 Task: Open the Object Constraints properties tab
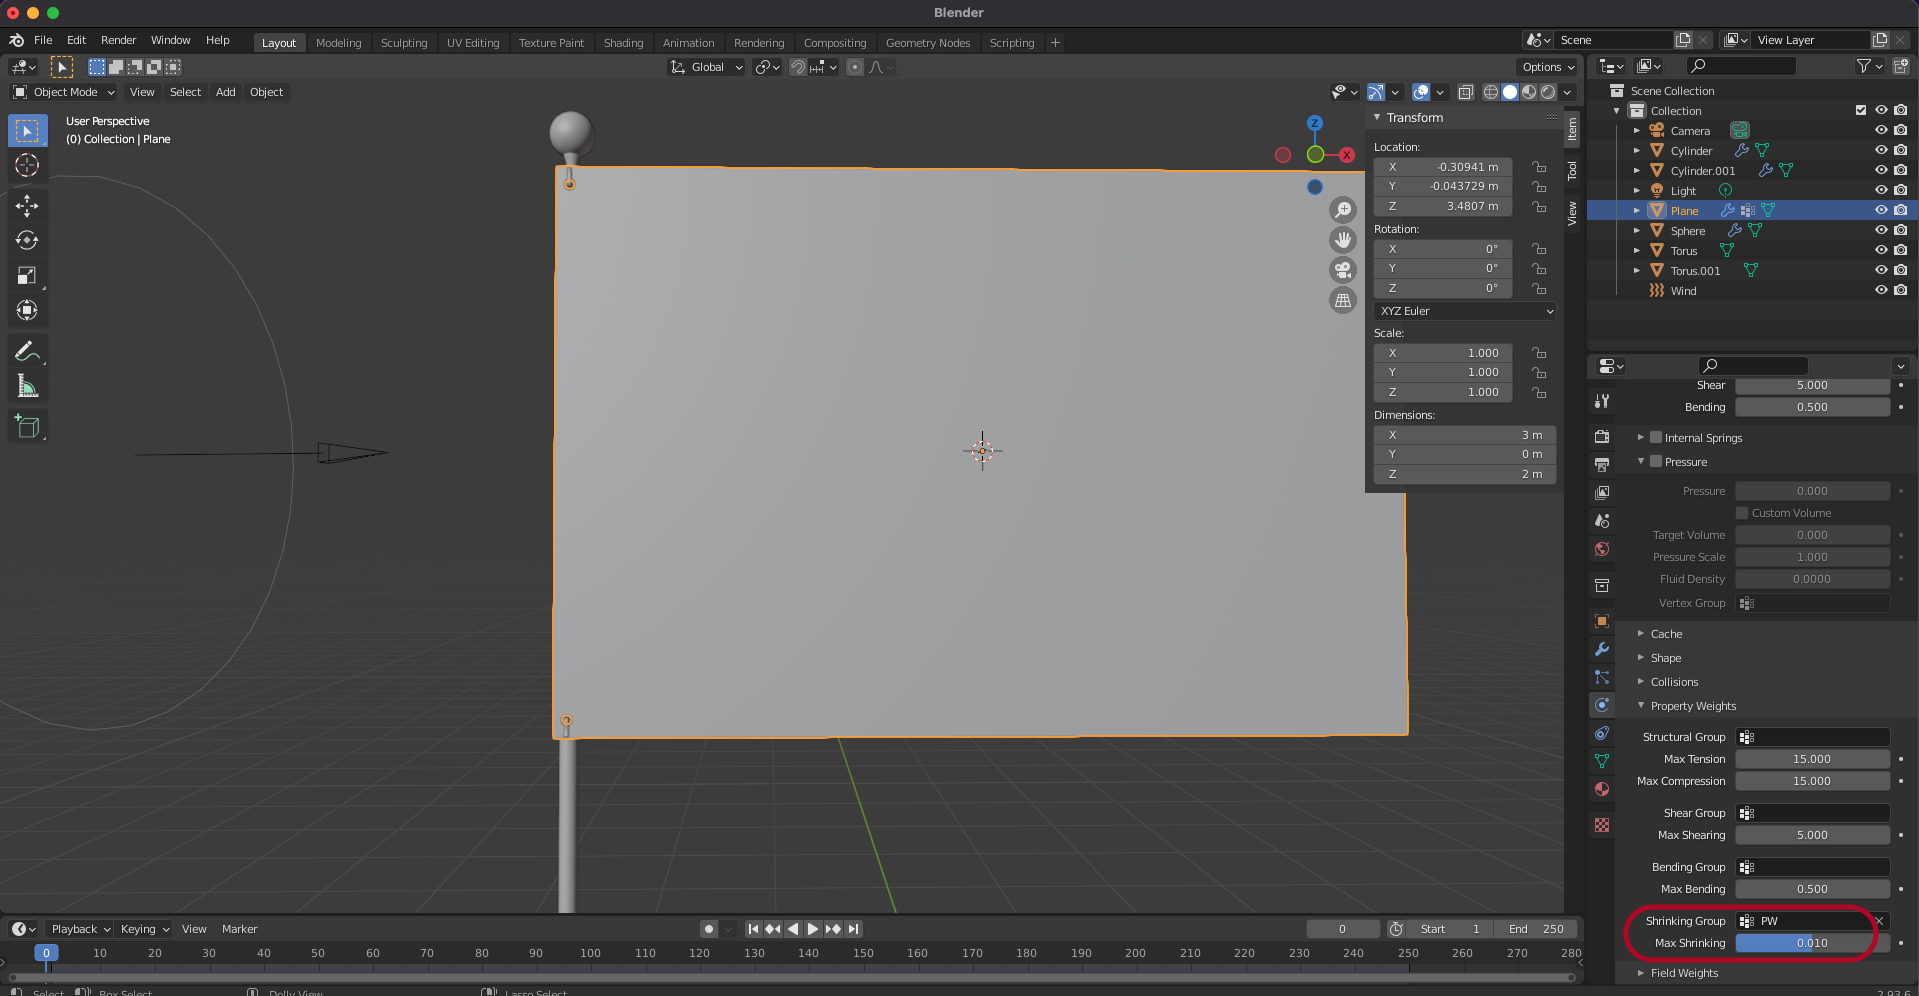pos(1602,733)
